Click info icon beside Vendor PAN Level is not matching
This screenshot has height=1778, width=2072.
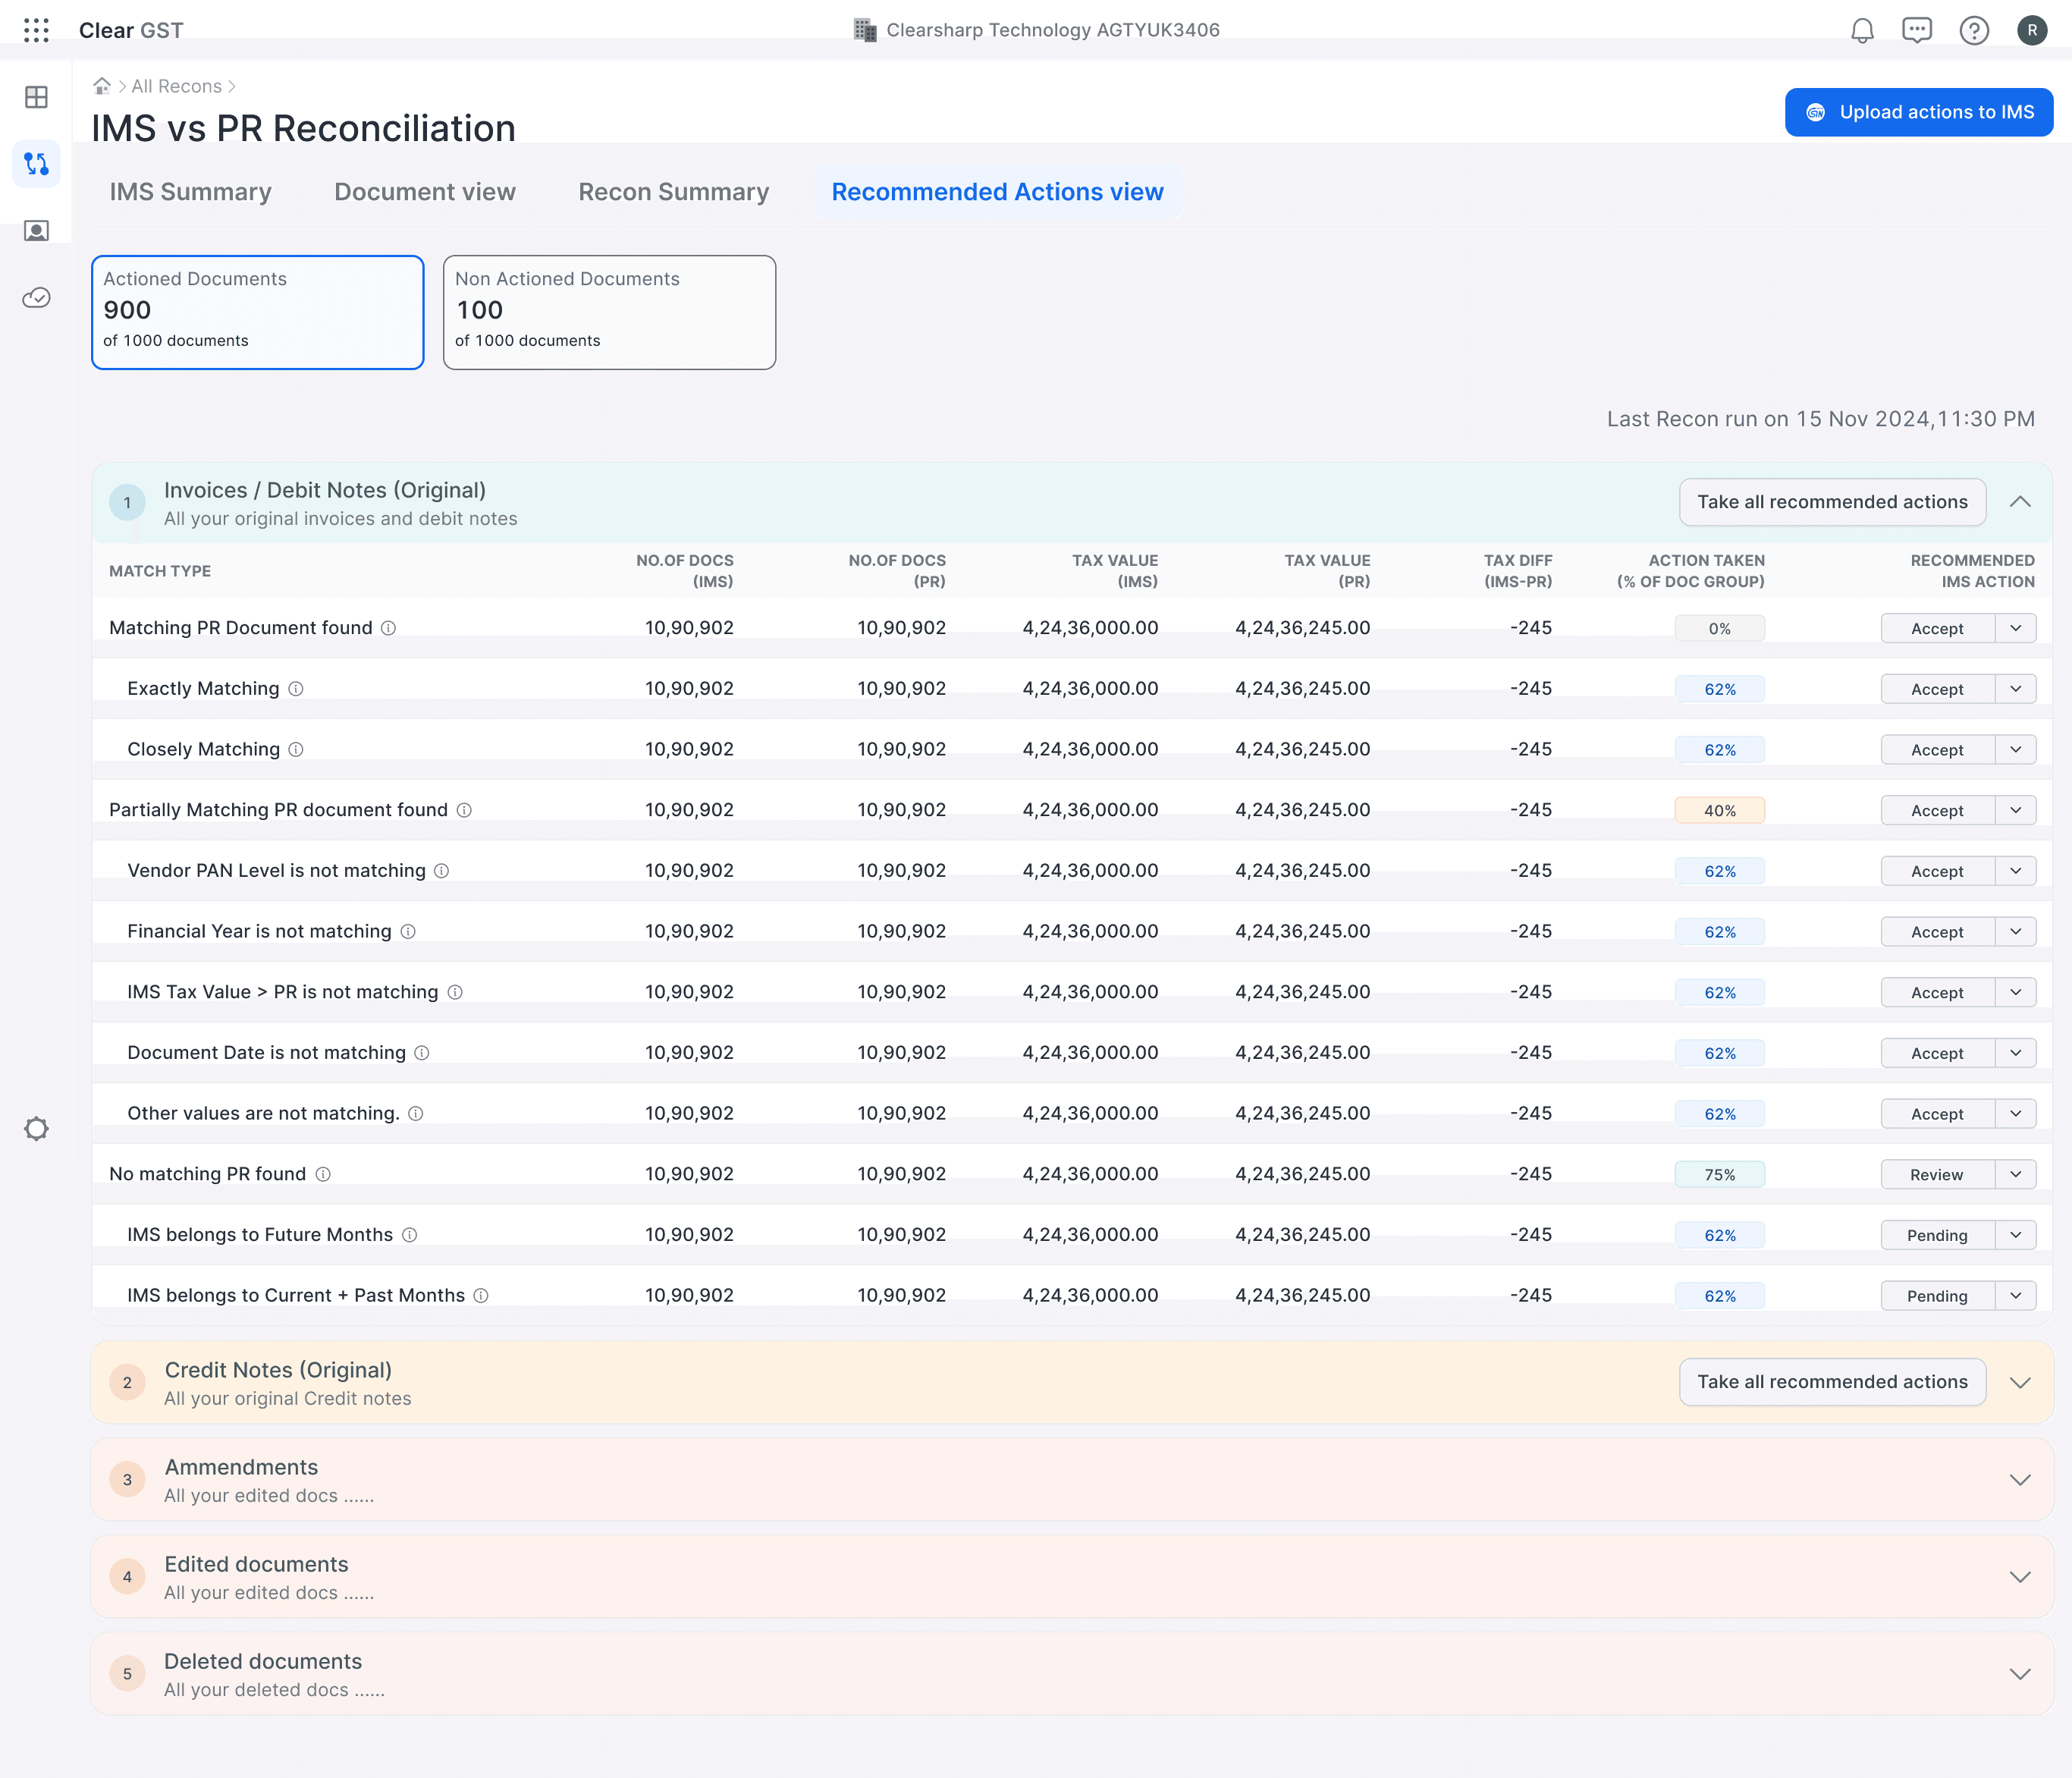tap(442, 871)
